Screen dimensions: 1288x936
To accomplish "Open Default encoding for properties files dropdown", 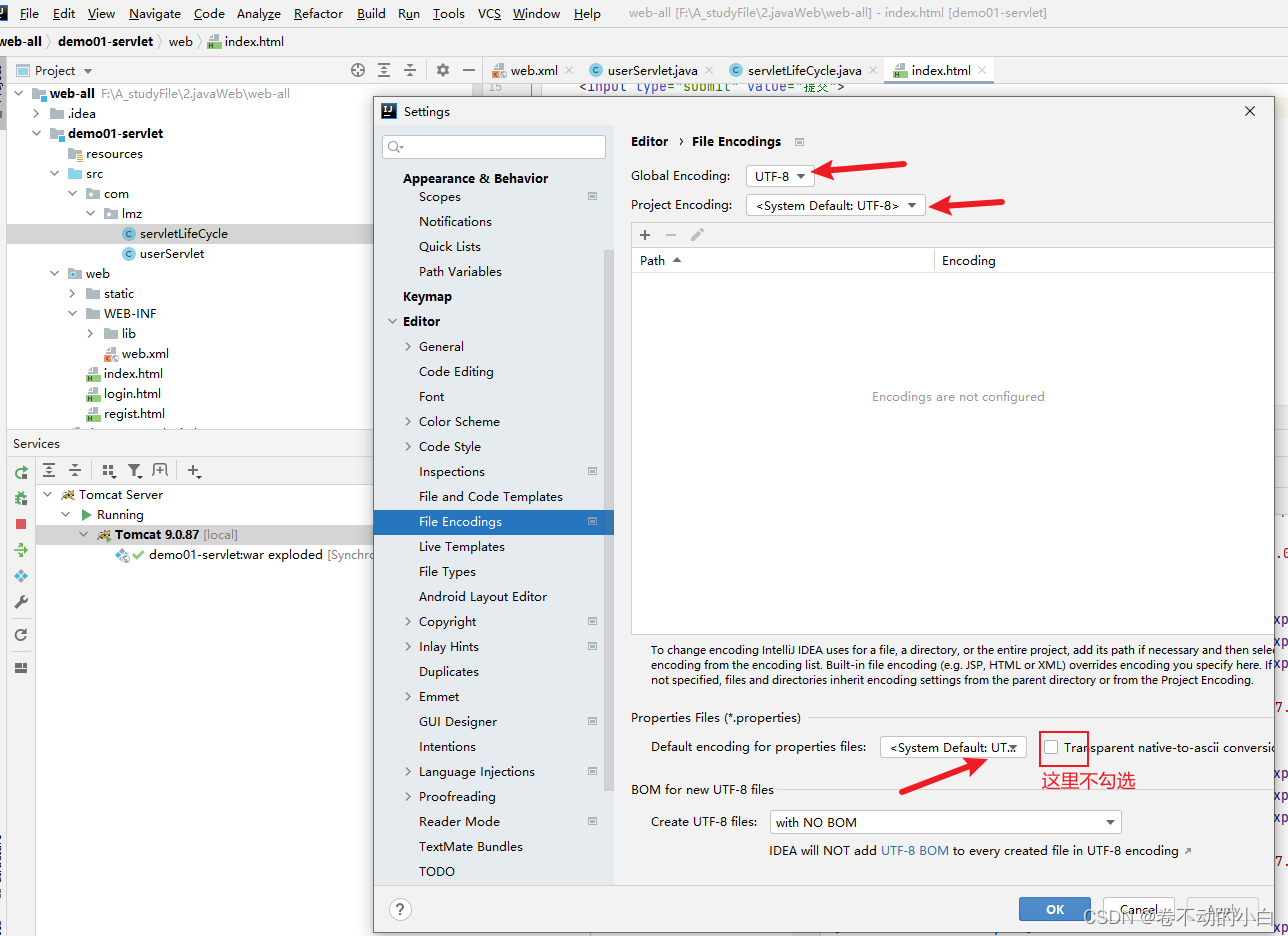I will (x=953, y=747).
